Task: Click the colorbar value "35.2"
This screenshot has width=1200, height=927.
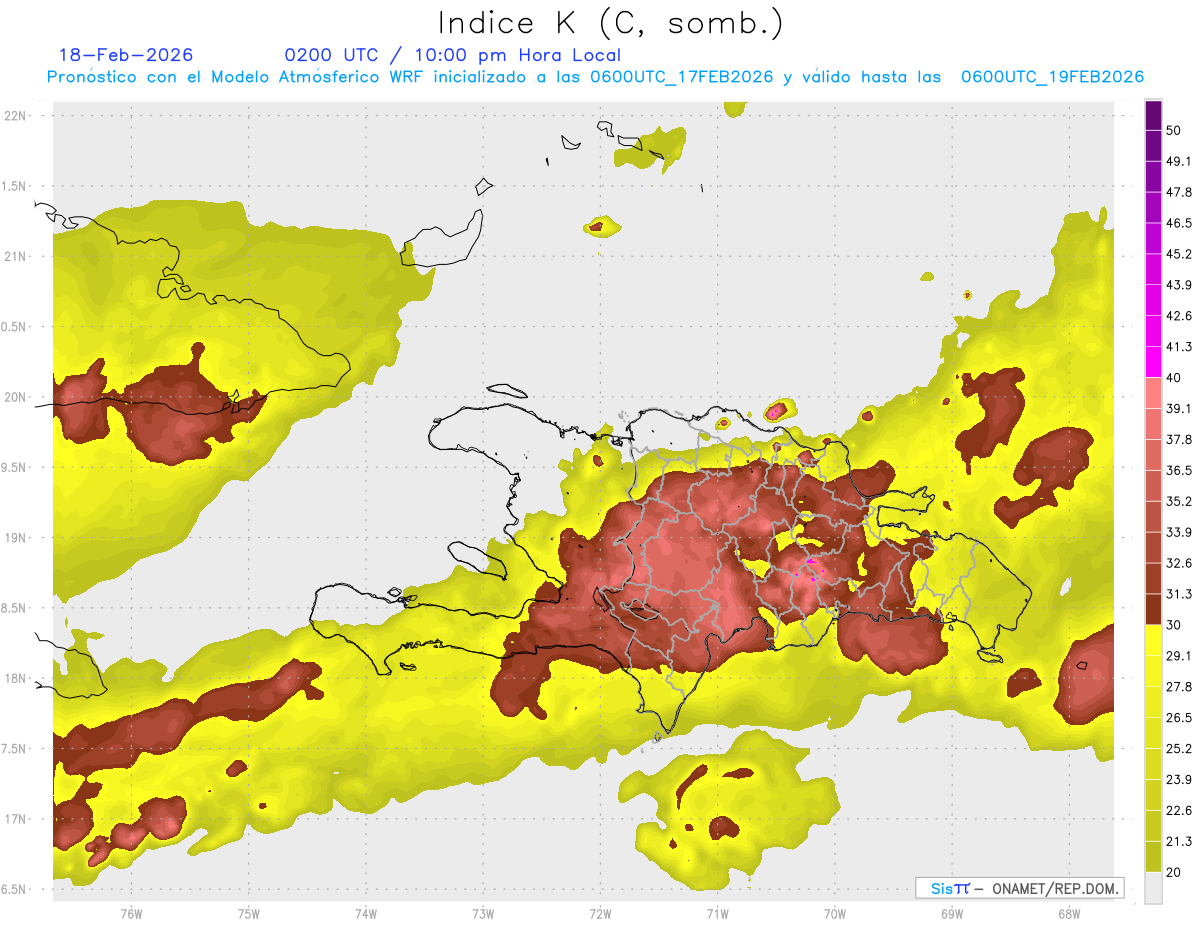Action: coord(1179,501)
